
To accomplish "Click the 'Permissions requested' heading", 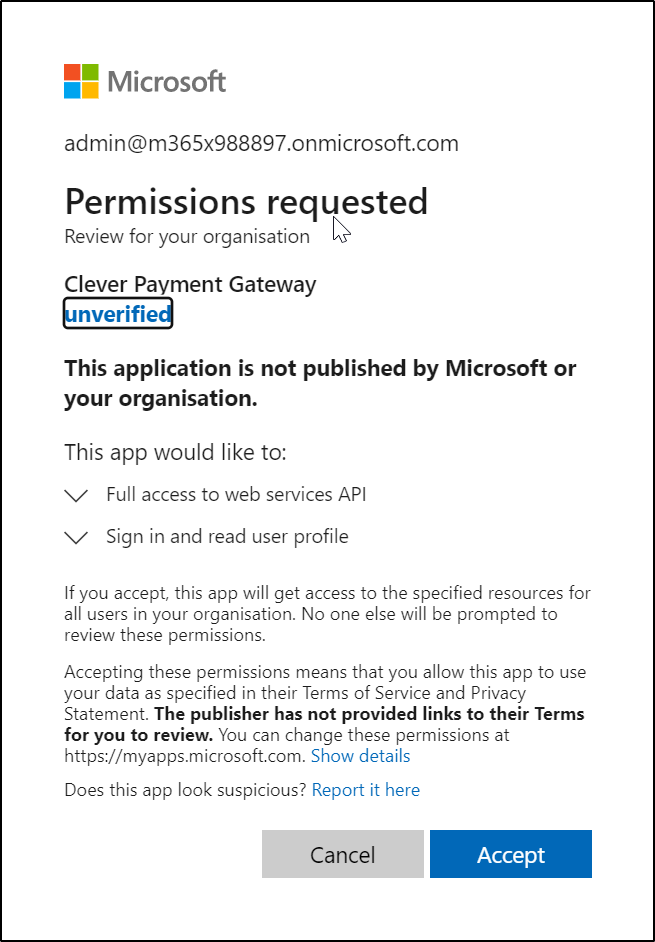I will (246, 202).
